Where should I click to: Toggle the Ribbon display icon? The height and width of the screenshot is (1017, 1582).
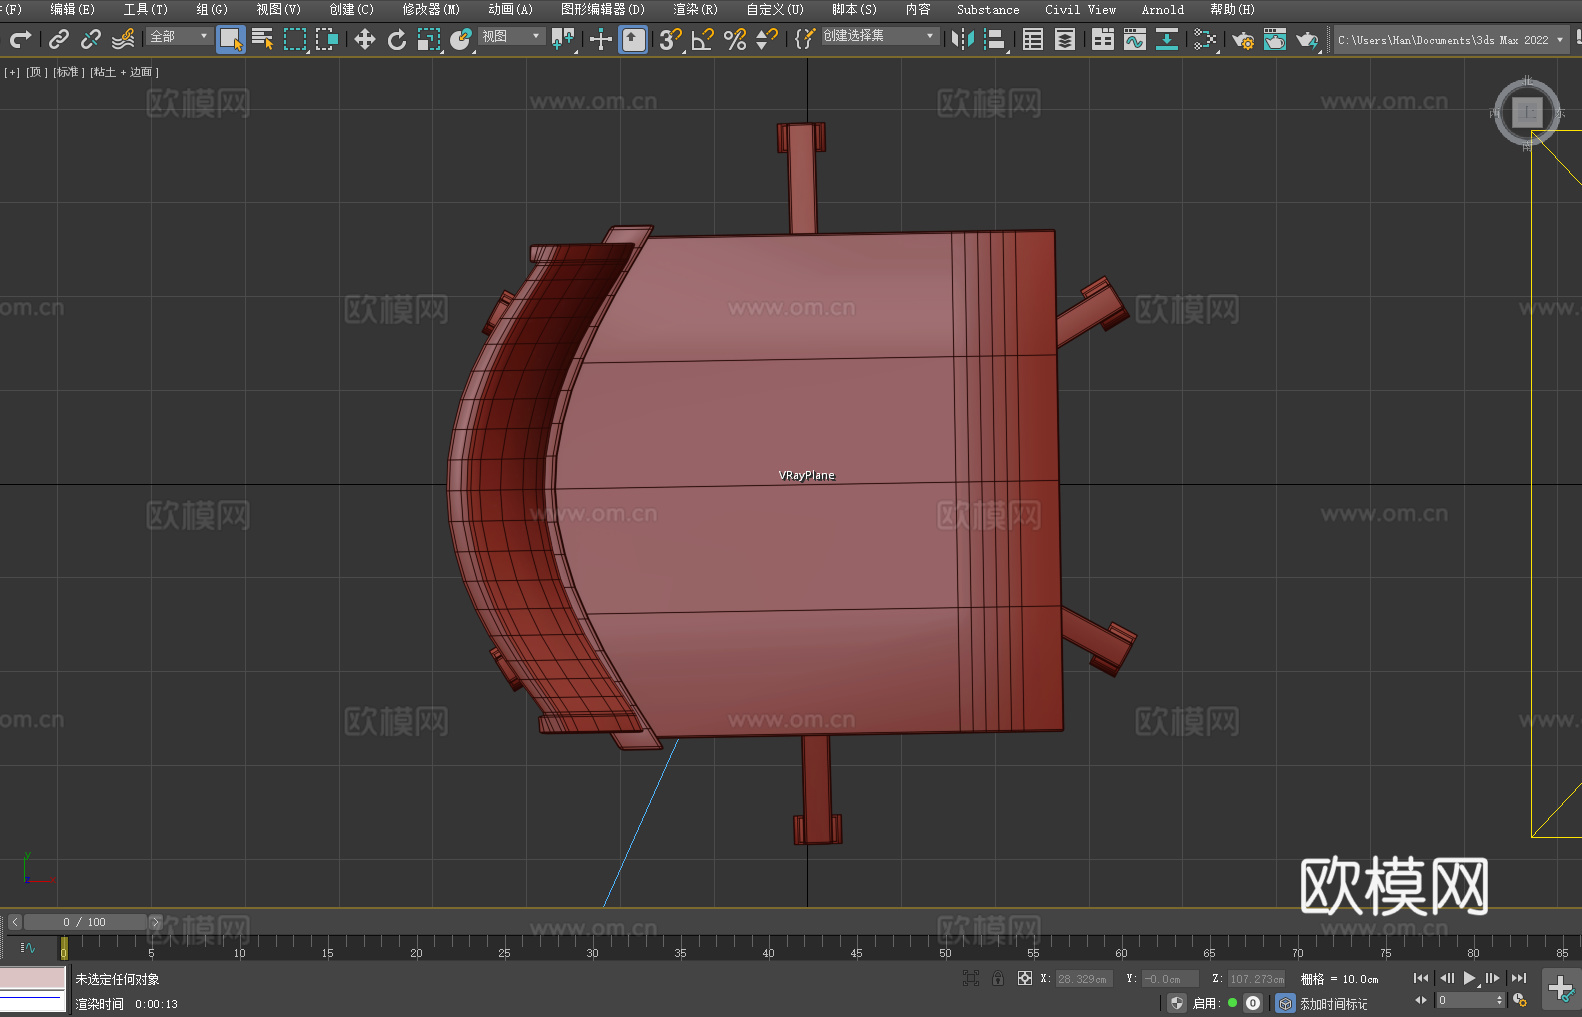(x=1103, y=39)
